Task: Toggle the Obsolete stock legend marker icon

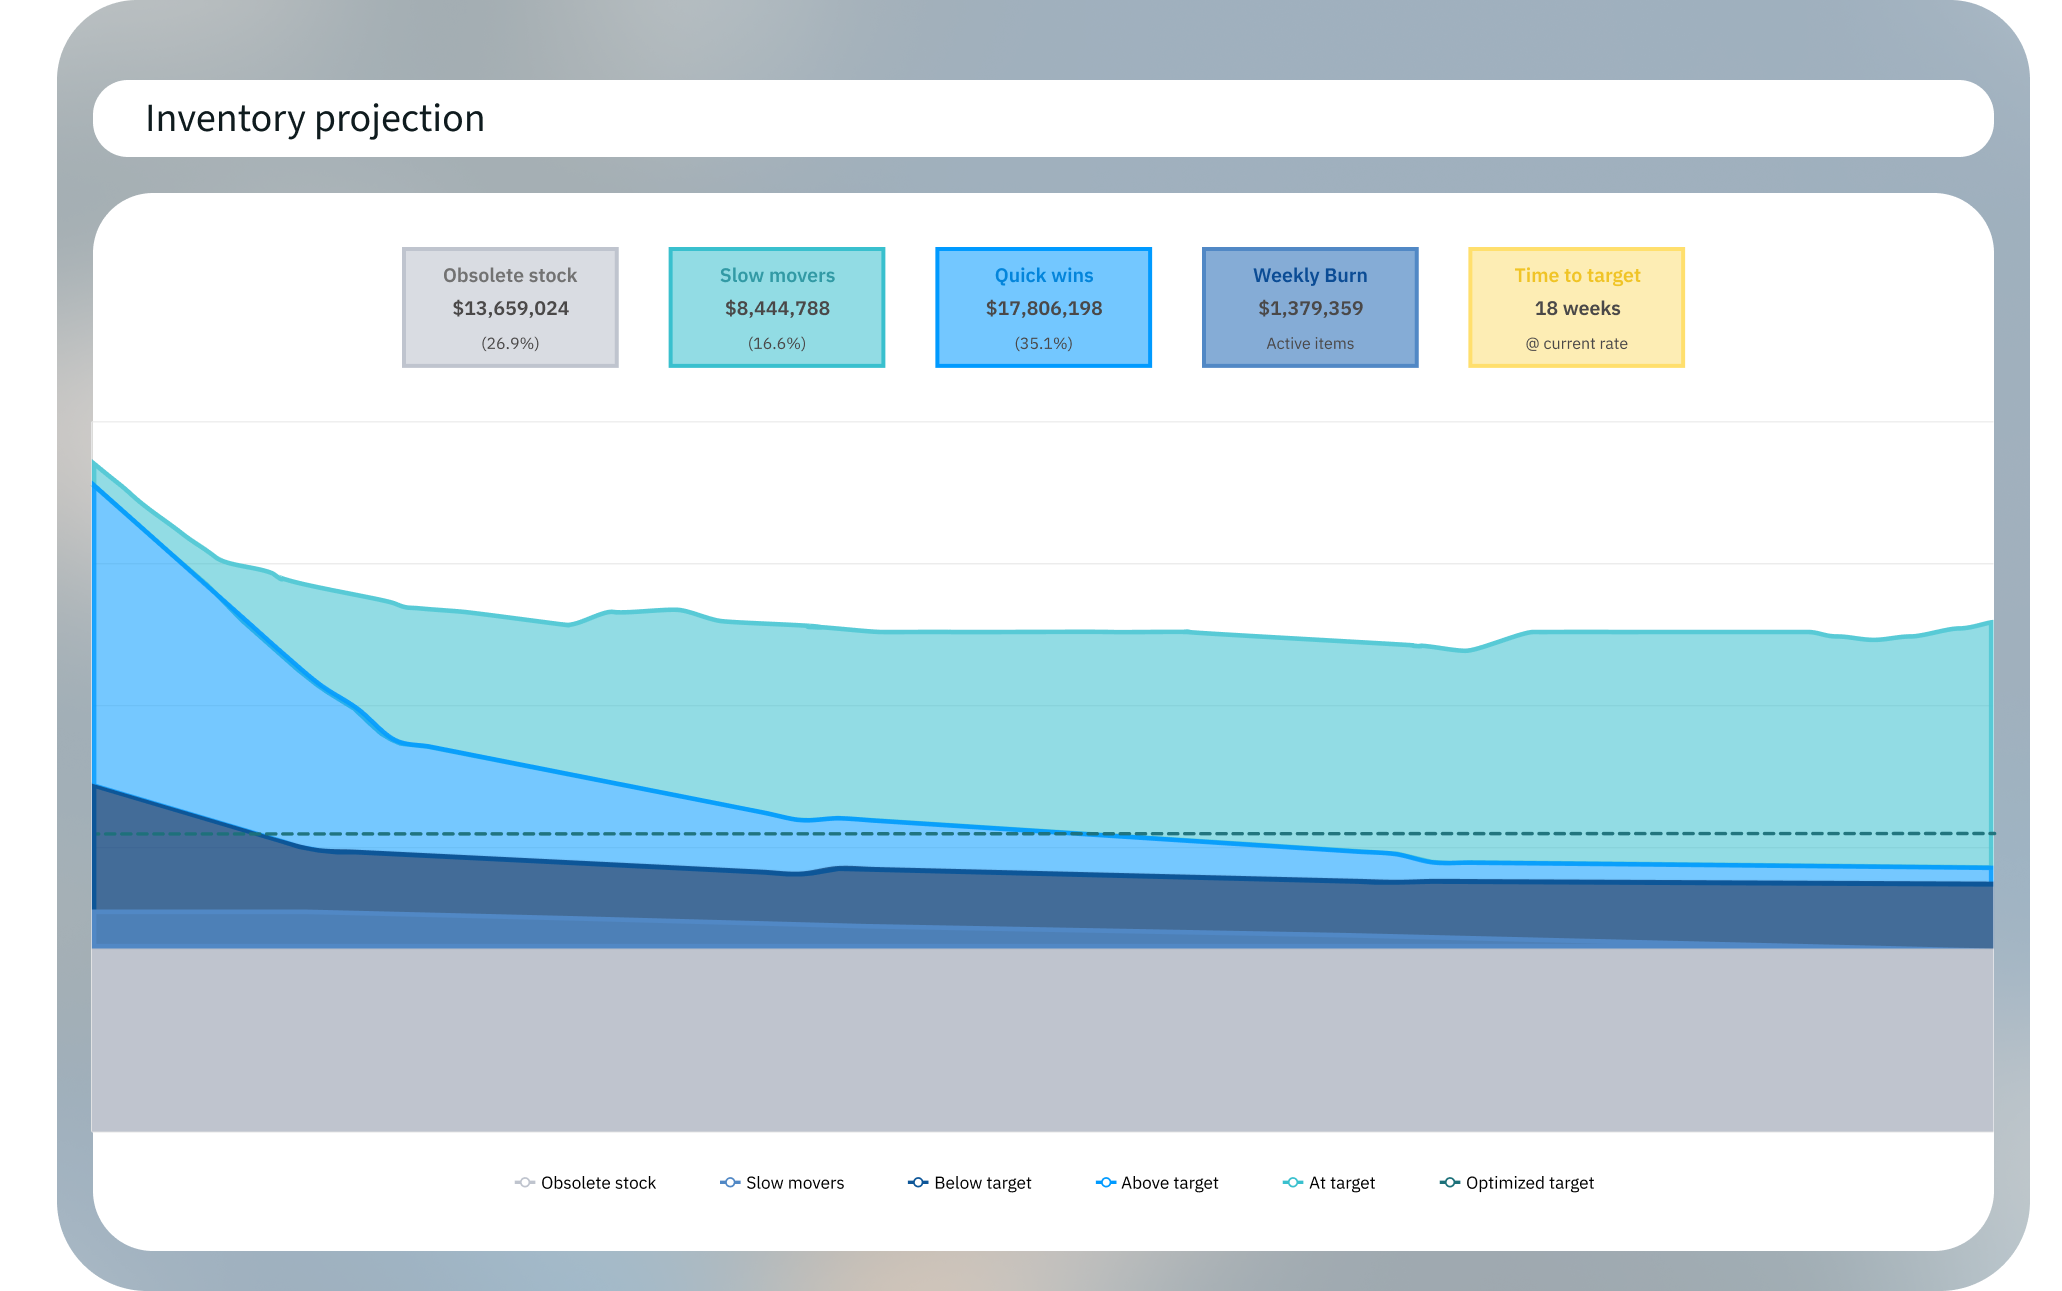Action: (x=523, y=1183)
